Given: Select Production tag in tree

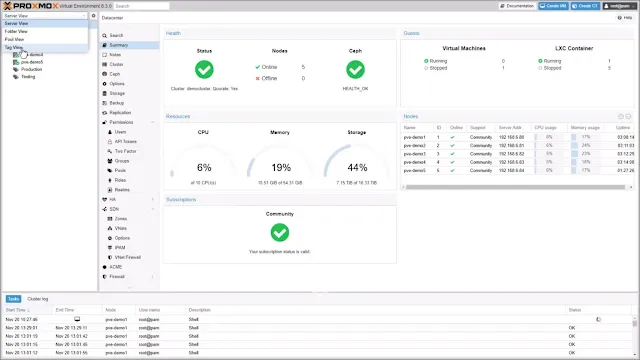Looking at the screenshot, I should click(31, 70).
